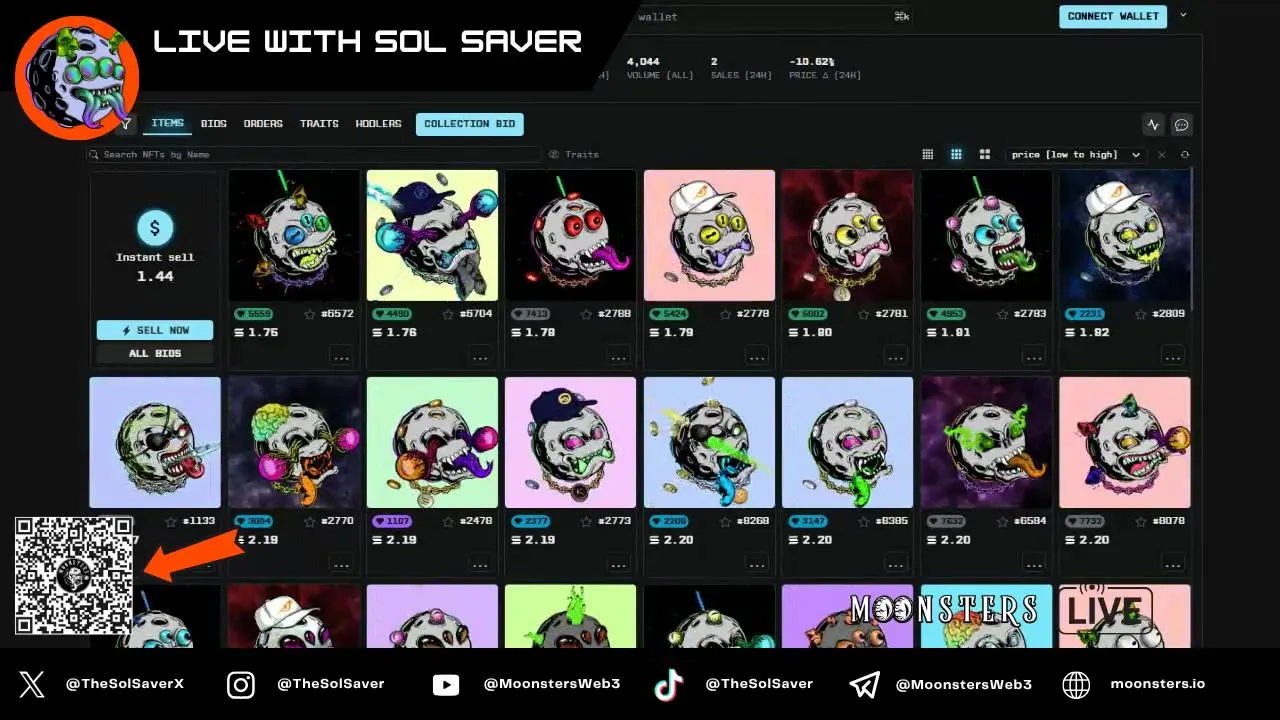Select the small grid view icon
The height and width of the screenshot is (720, 1280).
(928, 155)
